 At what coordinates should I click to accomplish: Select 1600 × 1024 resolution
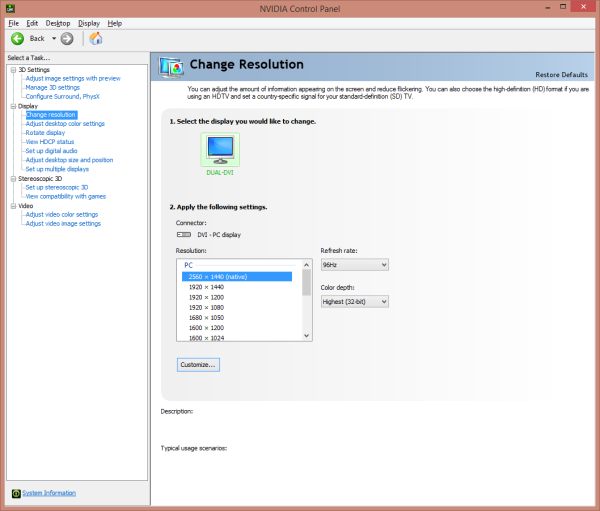pos(206,338)
